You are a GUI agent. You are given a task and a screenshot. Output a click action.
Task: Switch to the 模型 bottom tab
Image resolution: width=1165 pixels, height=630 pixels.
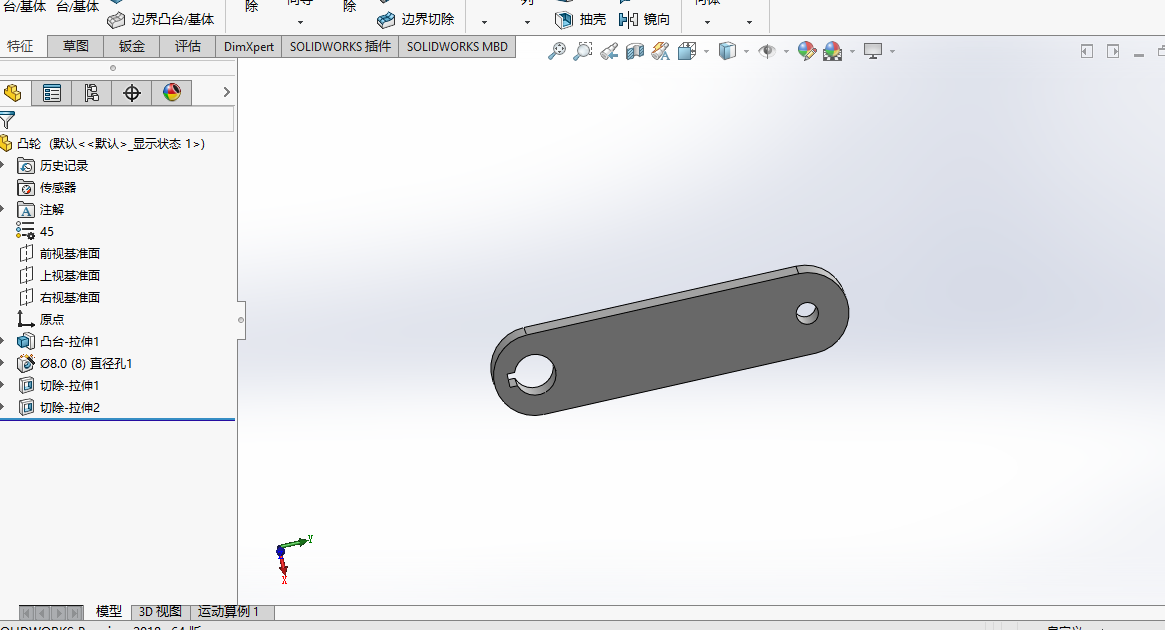click(x=108, y=611)
